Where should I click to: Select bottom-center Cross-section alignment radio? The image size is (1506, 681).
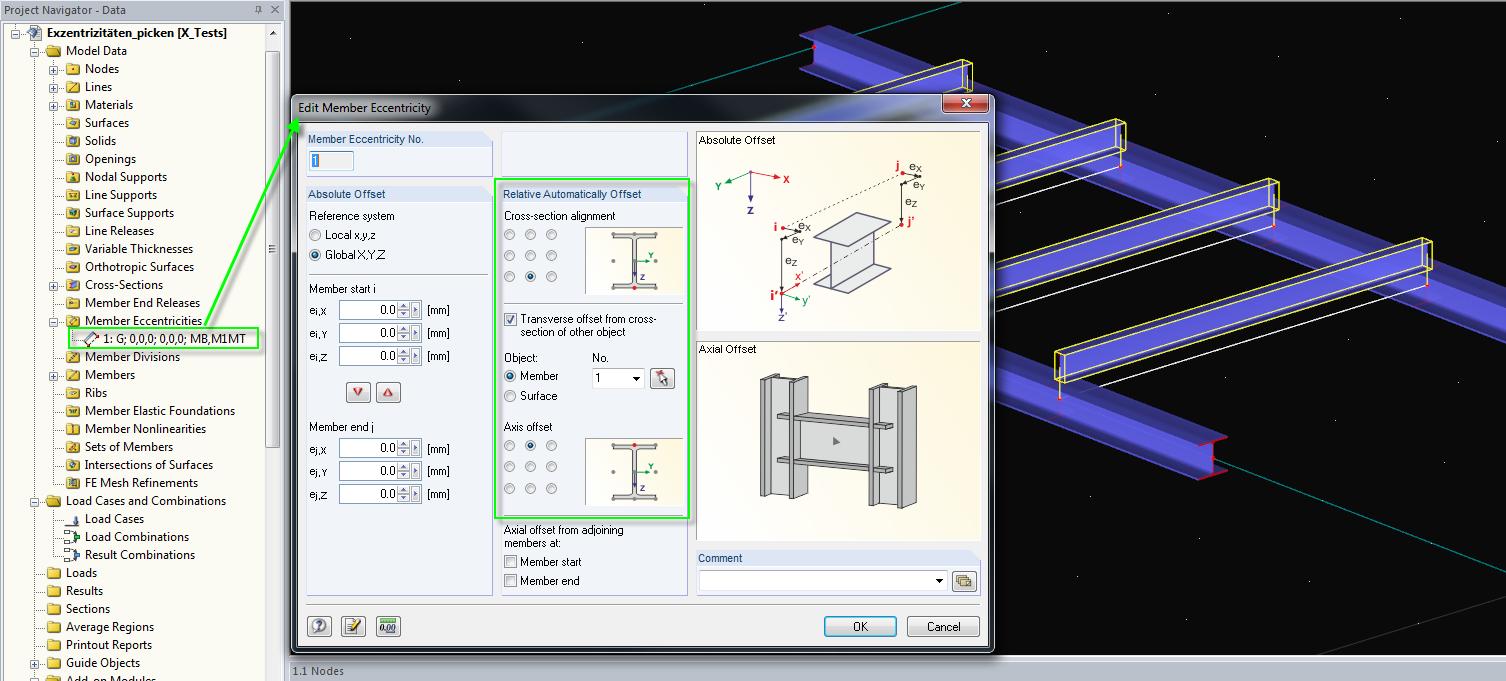pyautogui.click(x=531, y=277)
